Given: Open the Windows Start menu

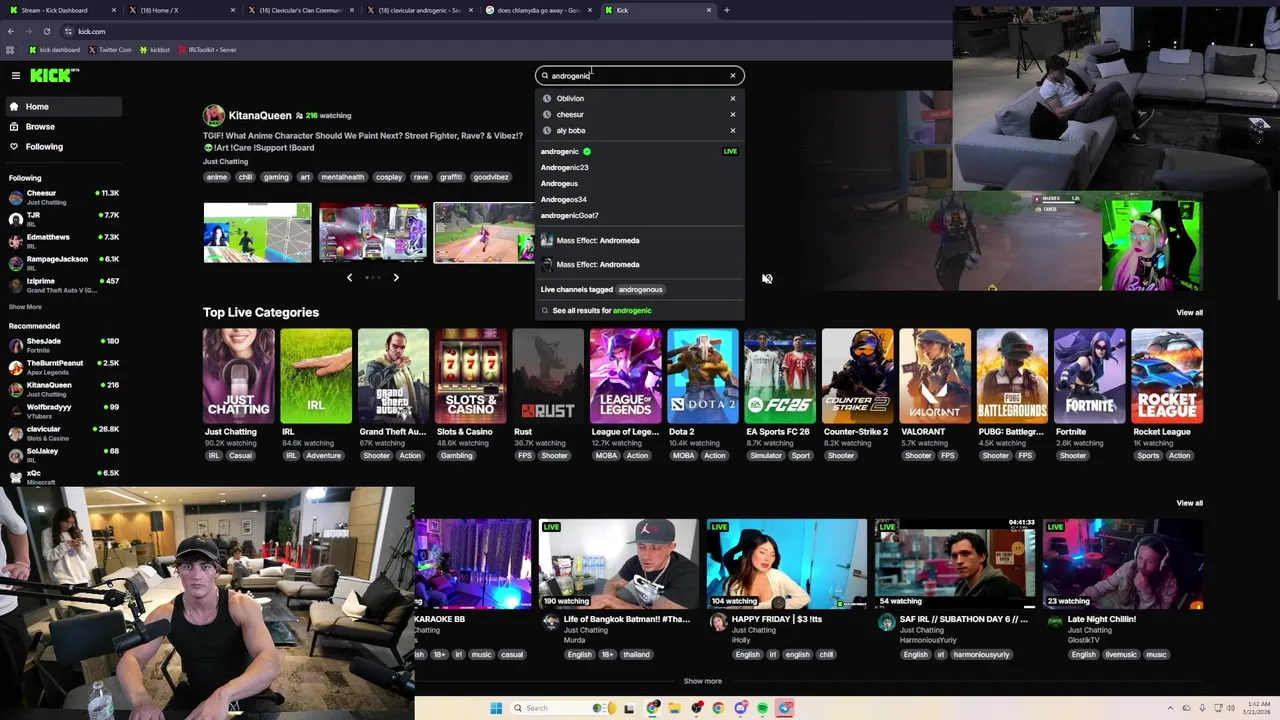Looking at the screenshot, I should click(x=496, y=708).
